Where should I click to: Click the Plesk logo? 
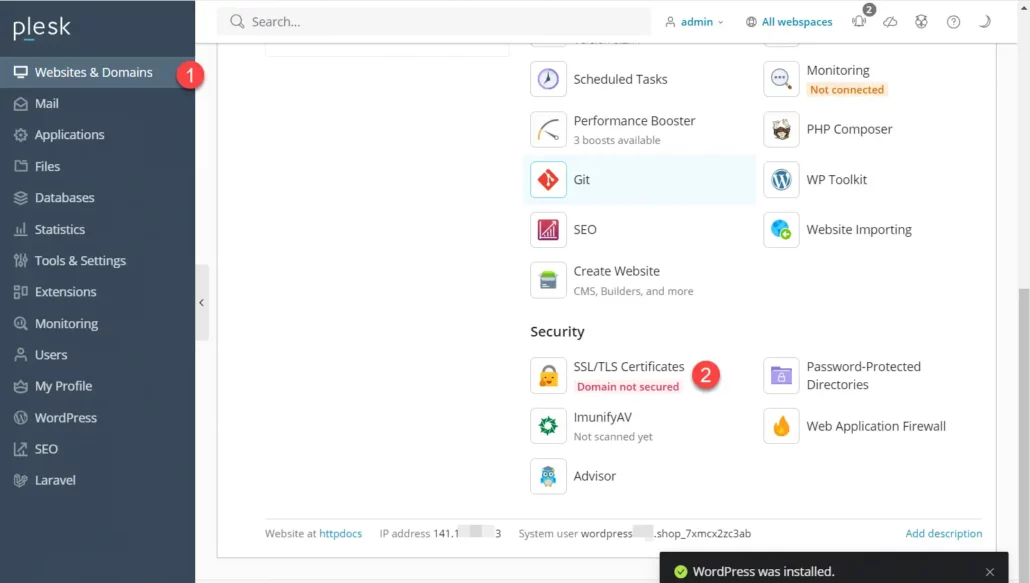coord(41,28)
